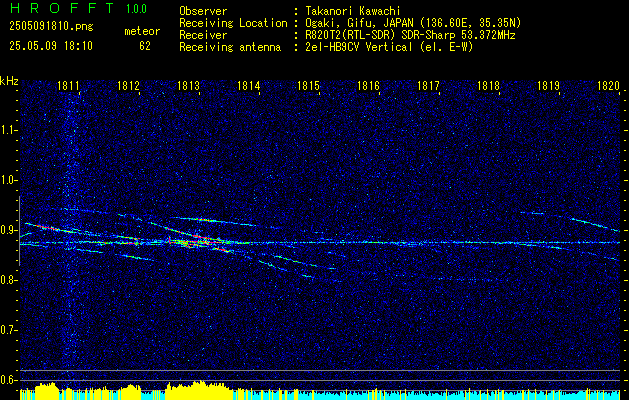Click the bright red-yellow echo cluster near 1813
Image resolution: width=629 pixels, height=400 pixels.
point(197,242)
